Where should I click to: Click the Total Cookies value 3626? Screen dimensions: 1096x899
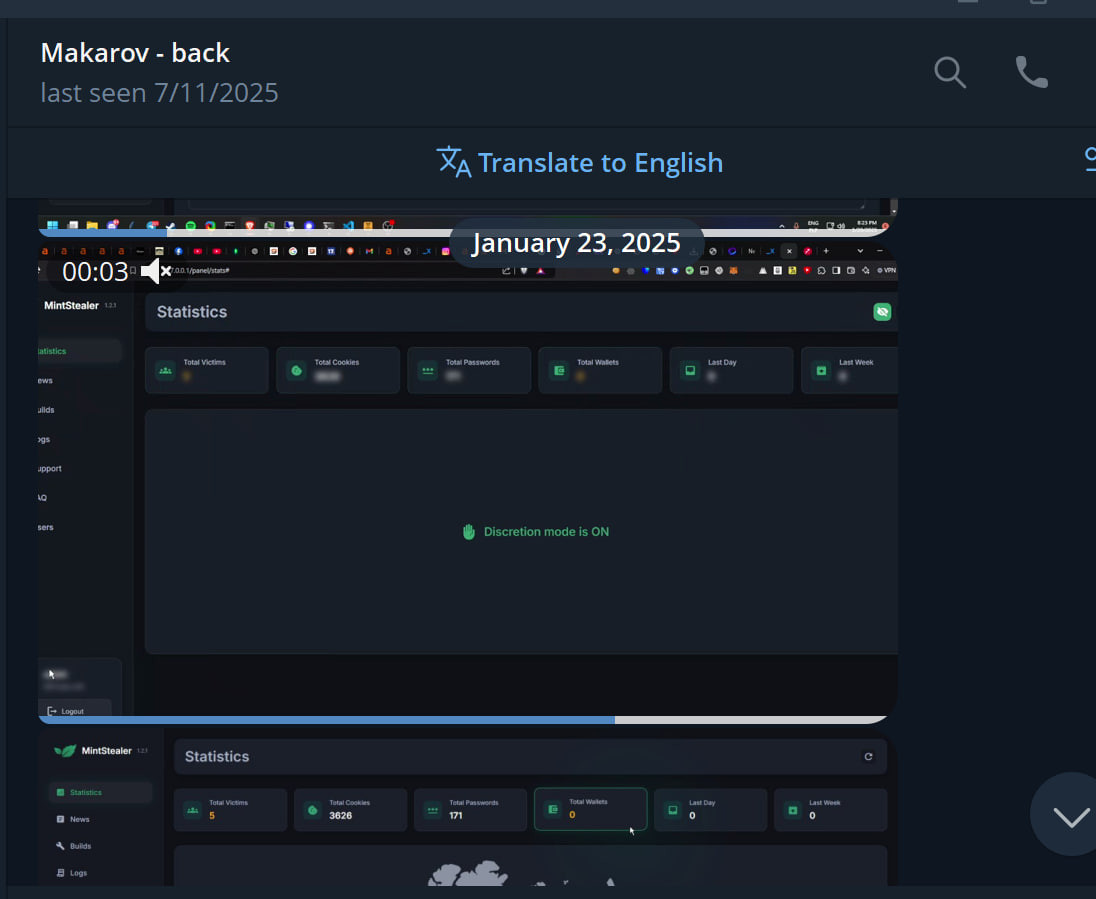tap(340, 816)
